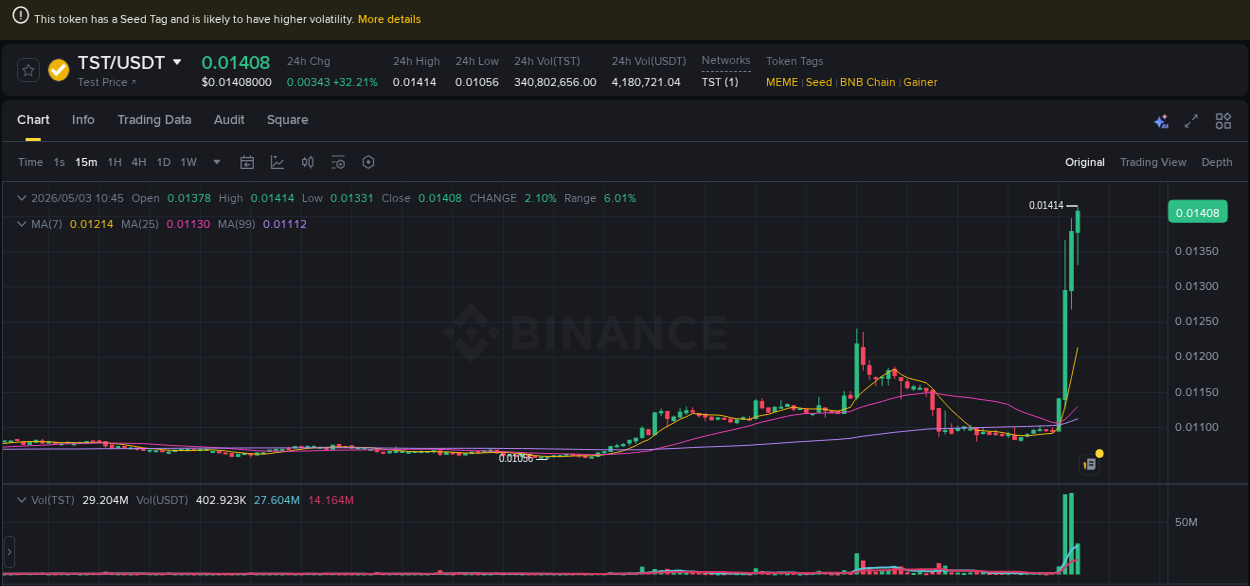This screenshot has width=1250, height=586.
Task: Select the 15m interval
Action: coord(86,162)
